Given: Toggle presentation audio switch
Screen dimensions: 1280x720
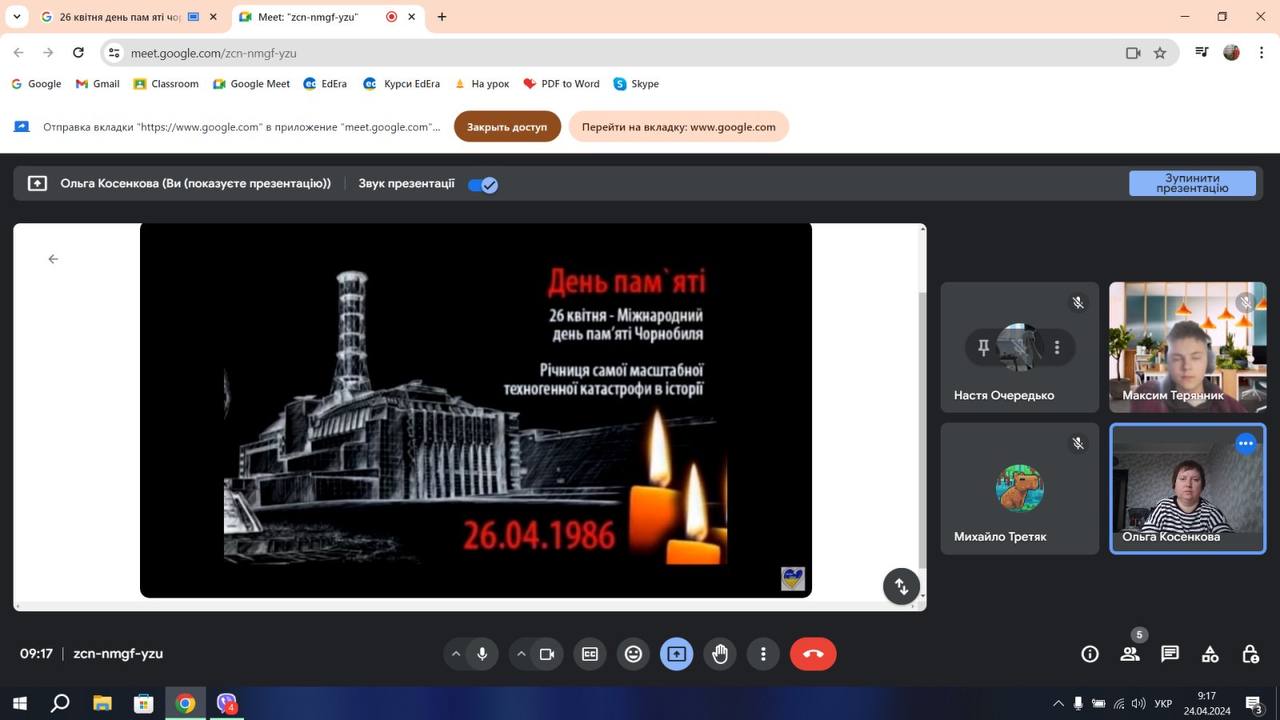Looking at the screenshot, I should click(x=483, y=184).
